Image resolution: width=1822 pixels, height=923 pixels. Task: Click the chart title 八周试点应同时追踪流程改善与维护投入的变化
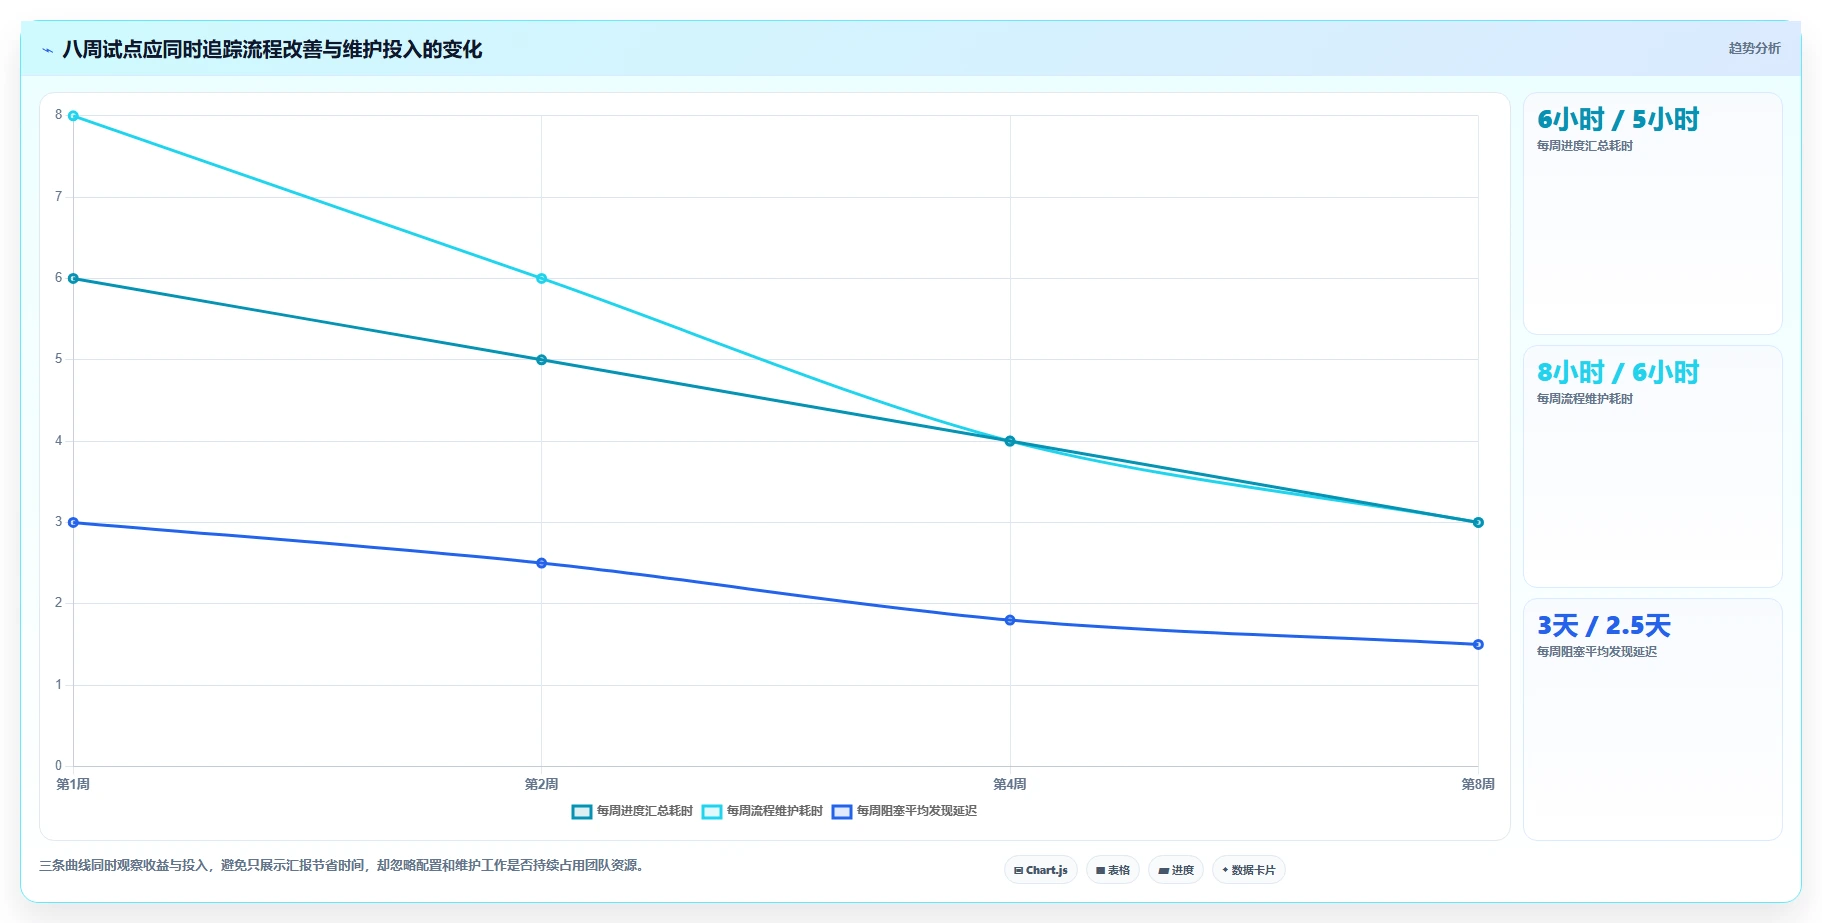[x=272, y=50]
